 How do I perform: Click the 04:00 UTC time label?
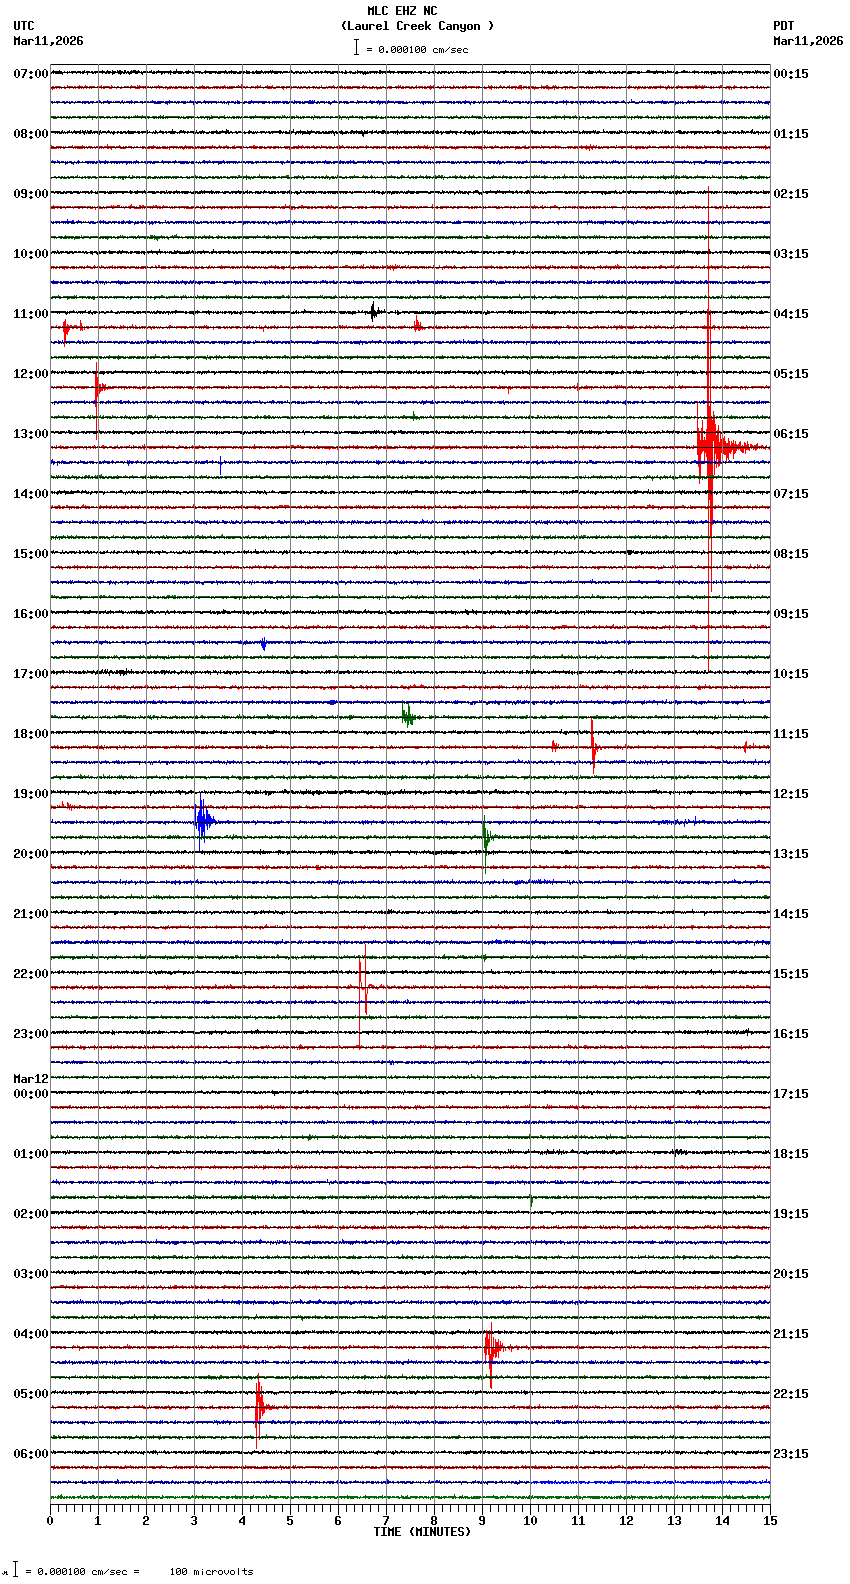pos(31,1334)
